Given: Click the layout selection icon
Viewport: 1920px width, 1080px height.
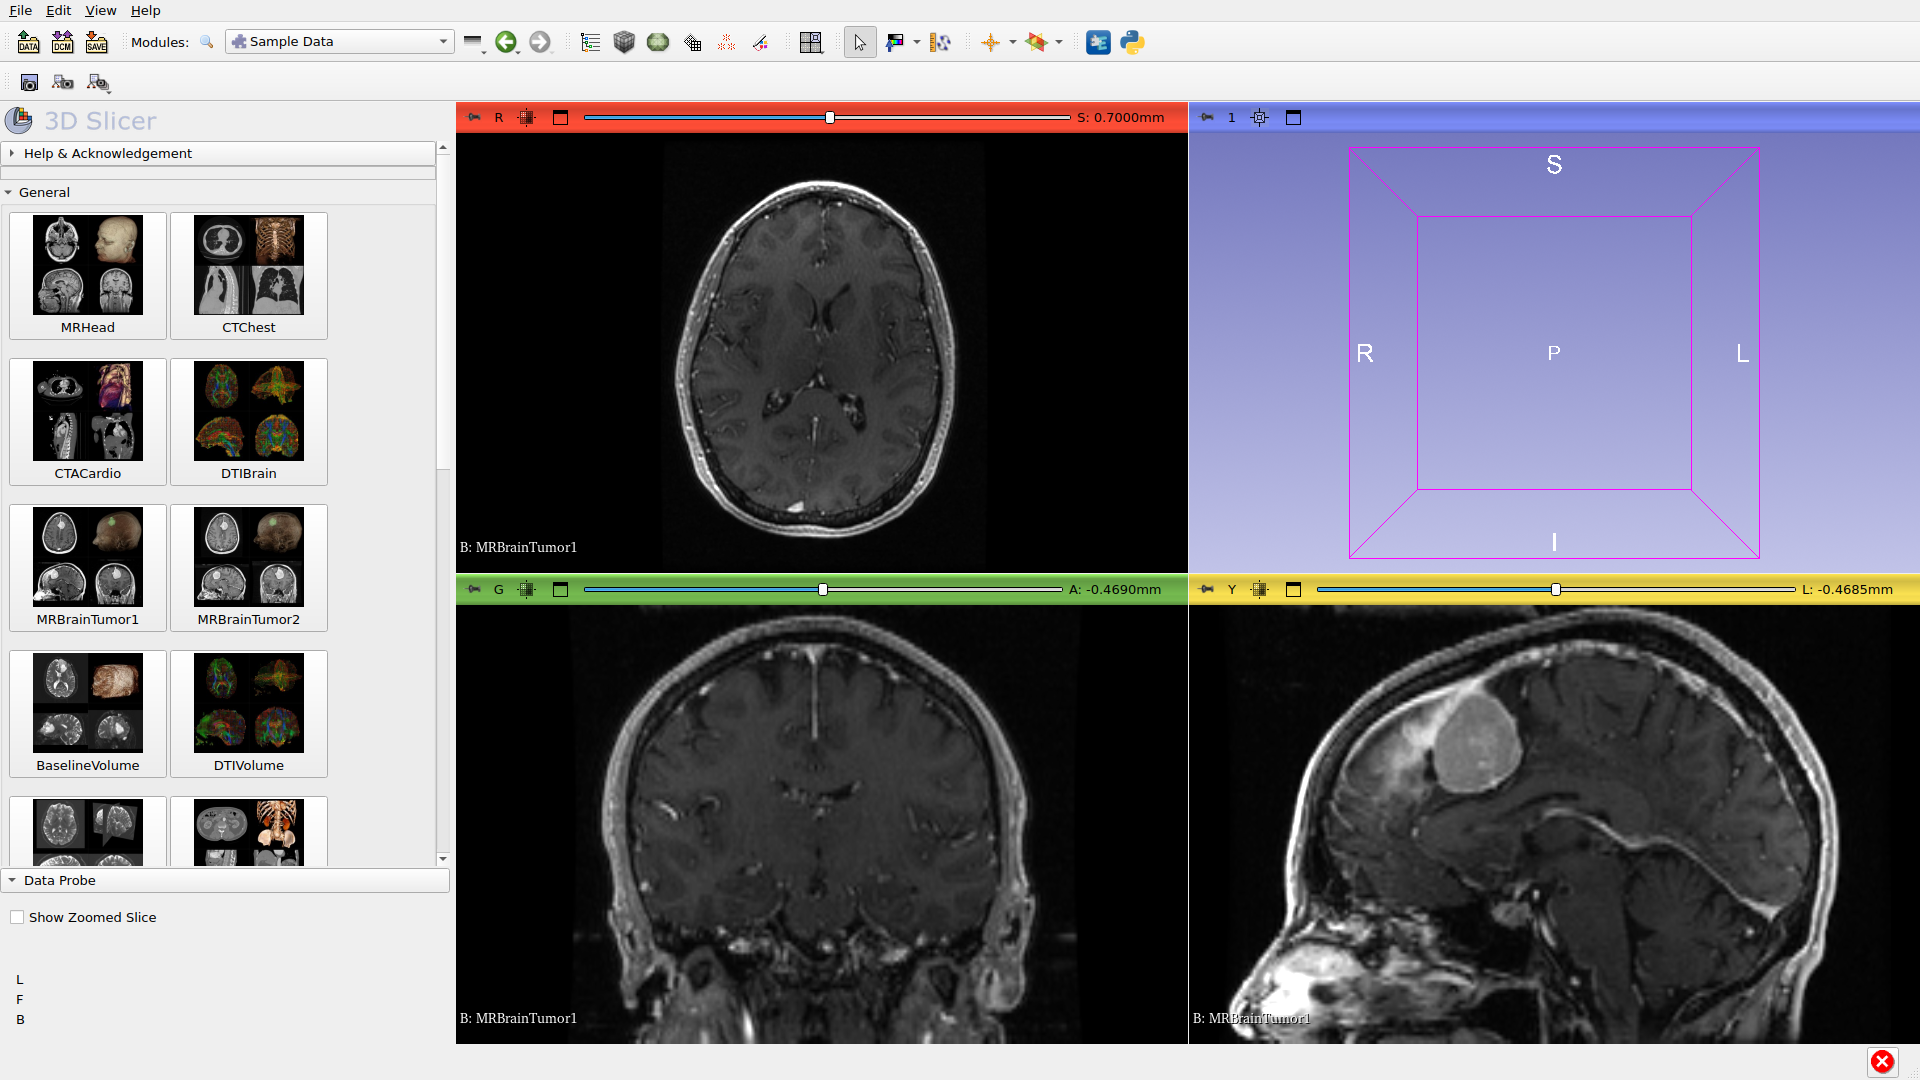Looking at the screenshot, I should [811, 42].
